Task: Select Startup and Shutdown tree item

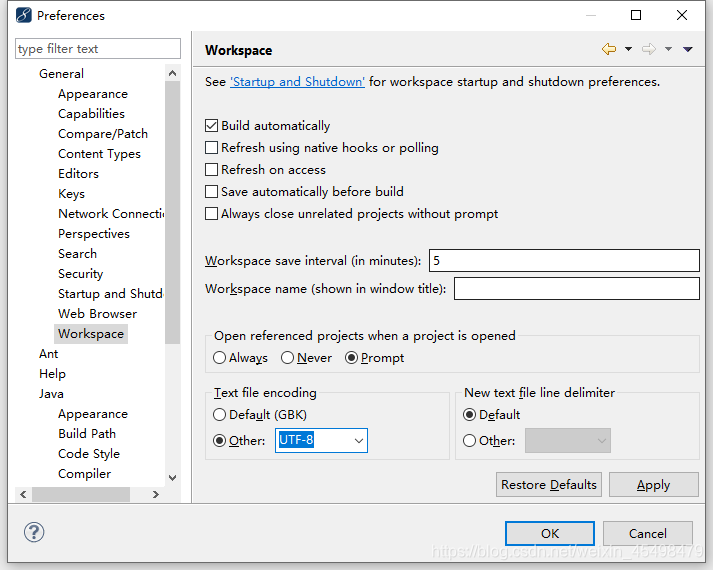Action: 110,294
